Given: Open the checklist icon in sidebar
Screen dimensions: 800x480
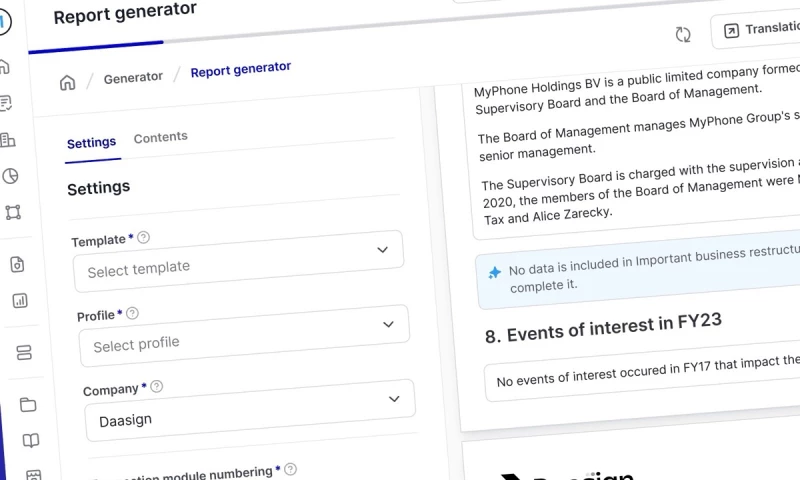Looking at the screenshot, I should (6, 103).
